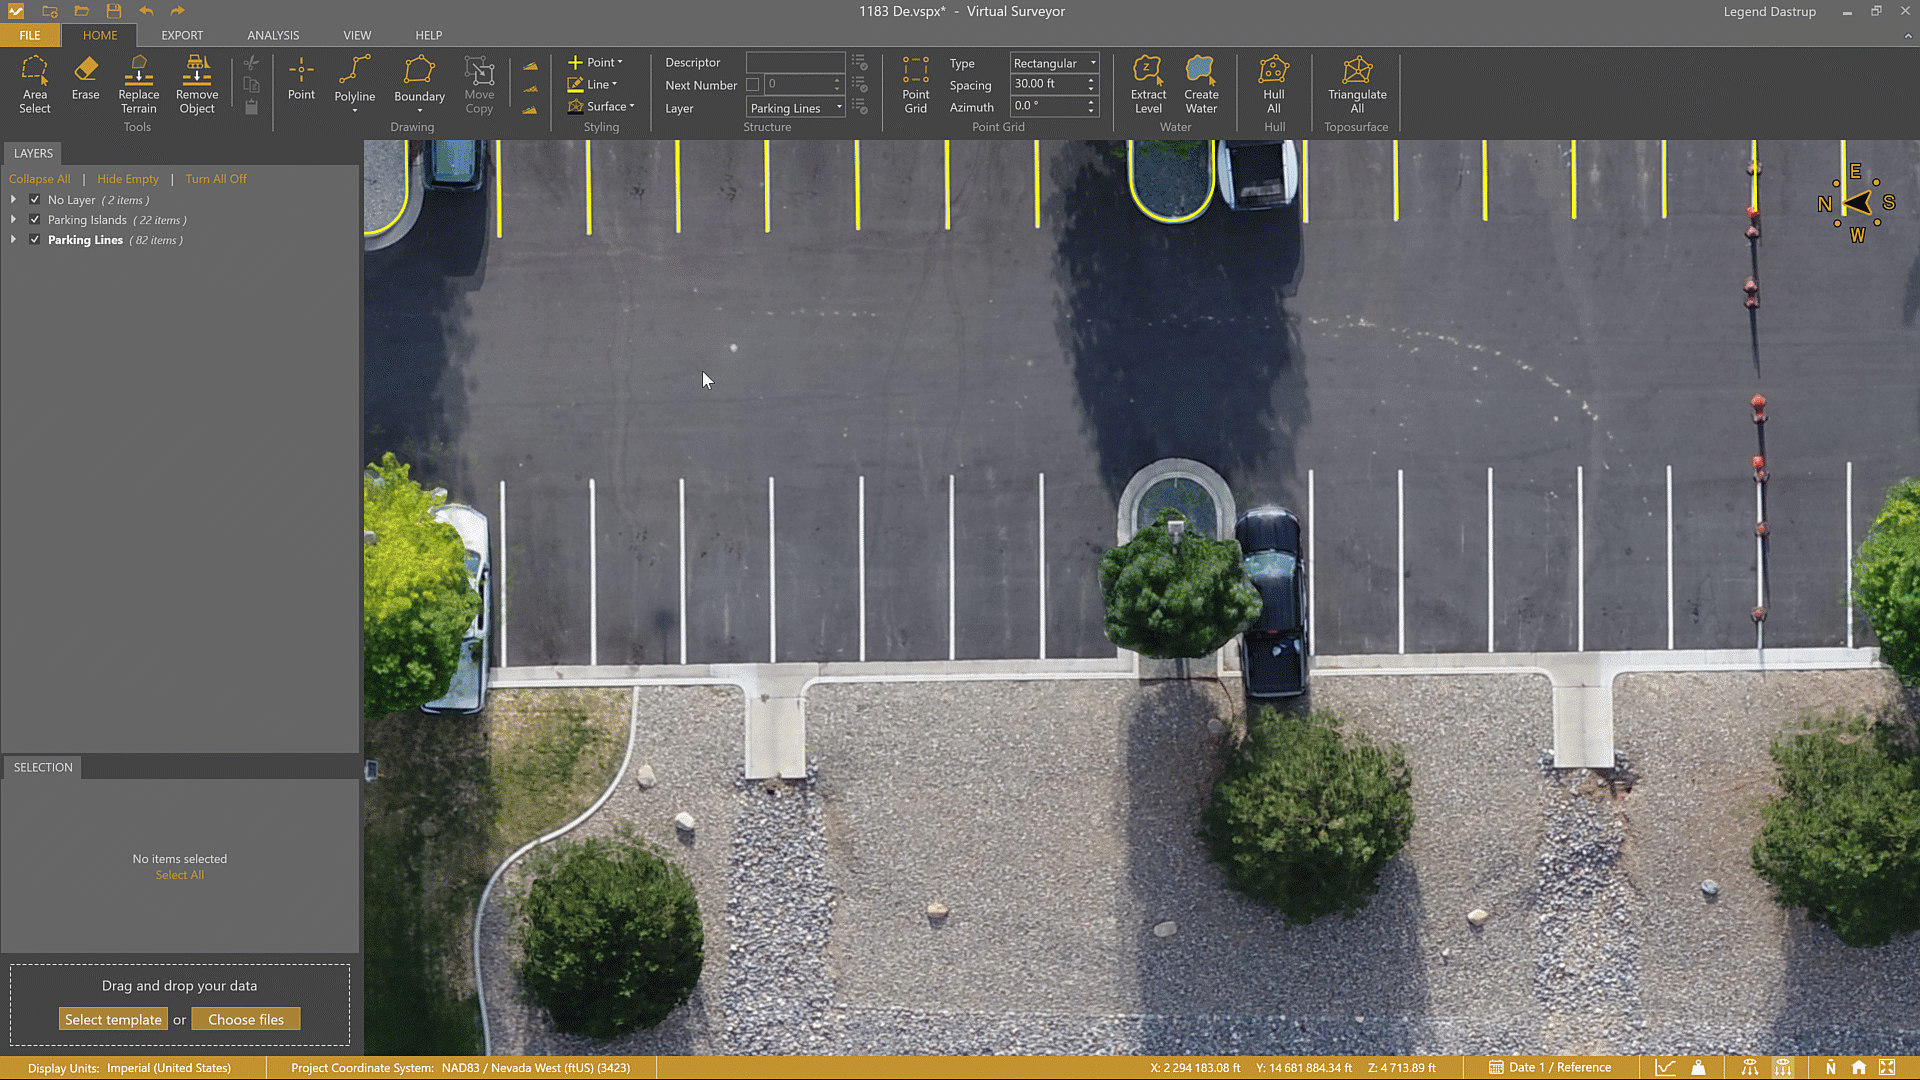Image resolution: width=1920 pixels, height=1080 pixels.
Task: Click the Collapse All link
Action: [40, 179]
